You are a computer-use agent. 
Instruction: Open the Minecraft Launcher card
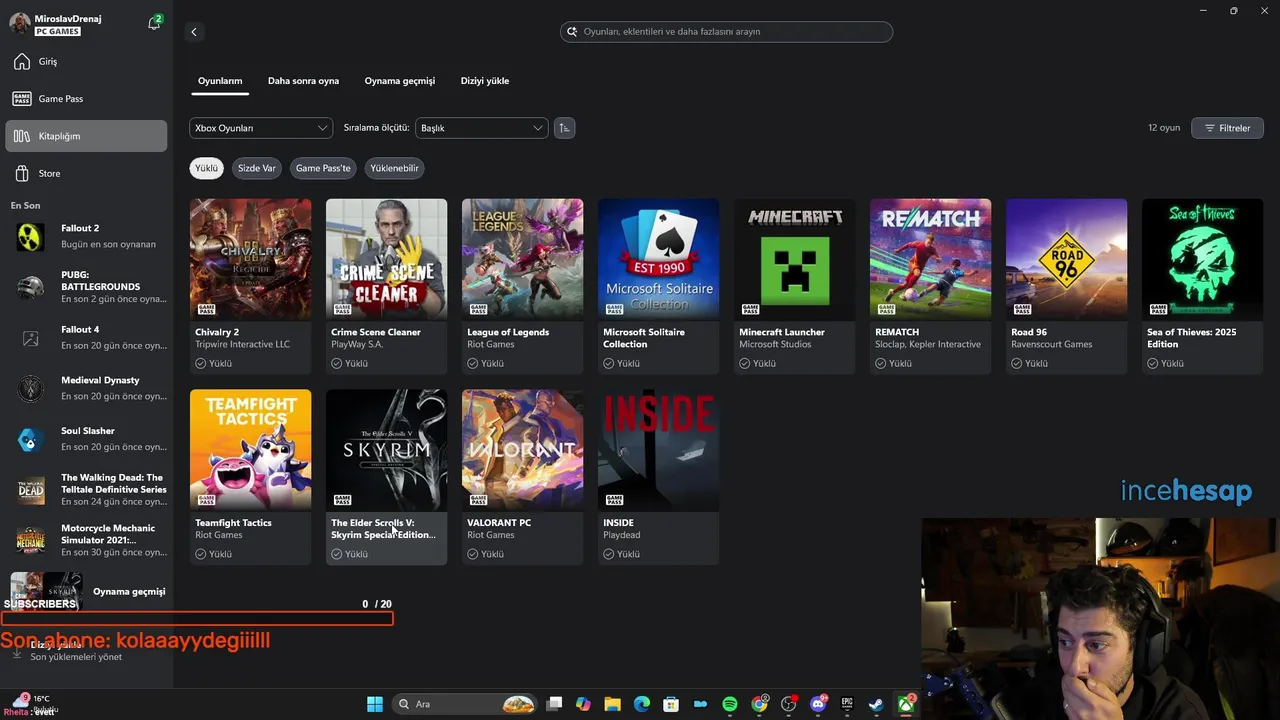point(794,286)
